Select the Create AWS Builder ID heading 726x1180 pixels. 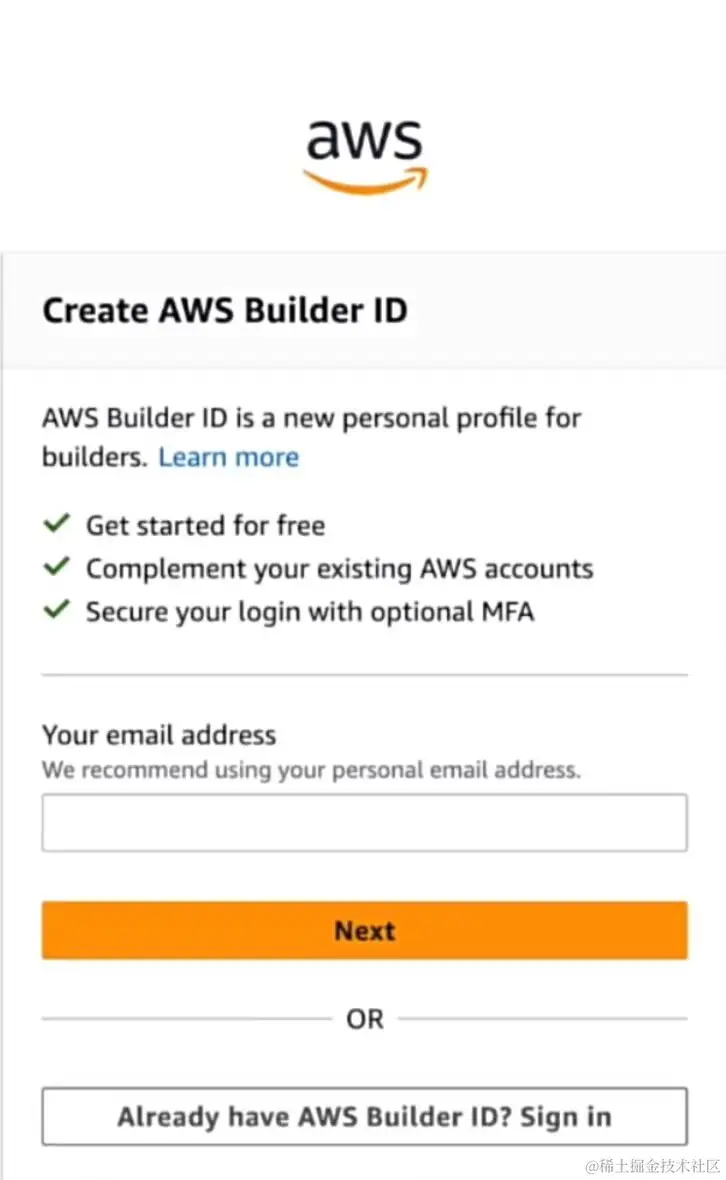[225, 311]
